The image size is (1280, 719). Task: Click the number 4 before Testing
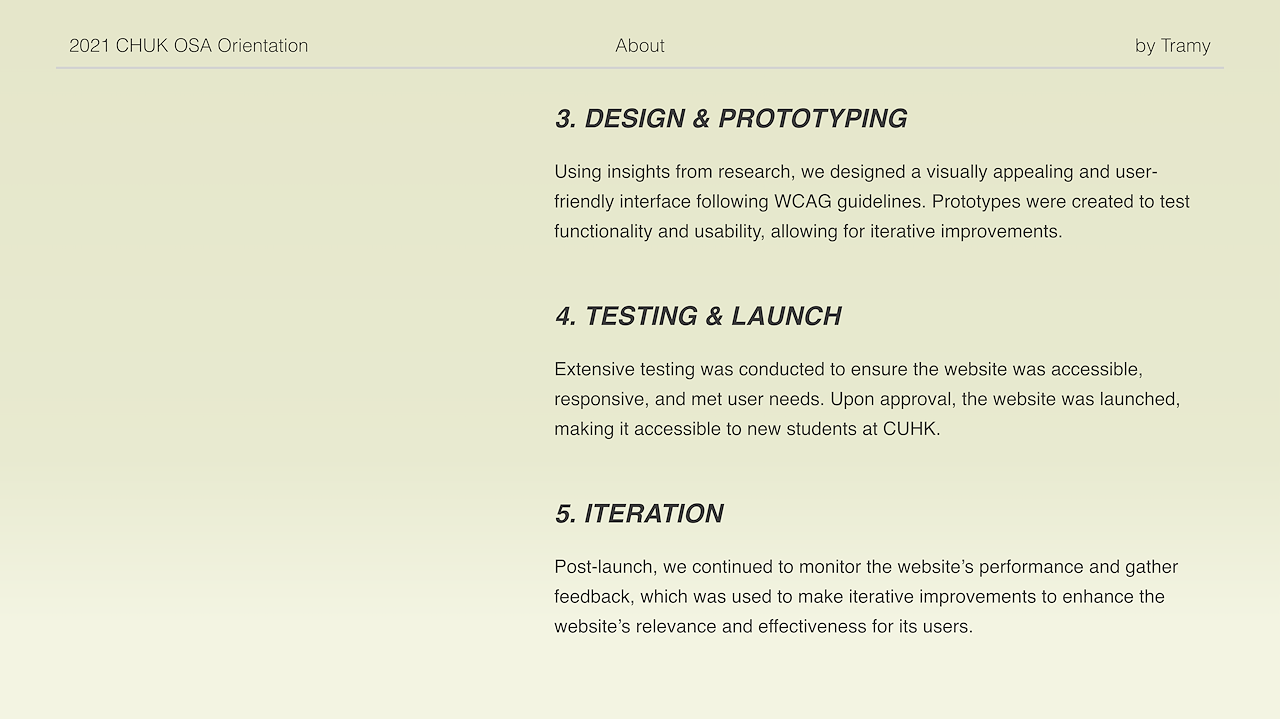tap(565, 316)
